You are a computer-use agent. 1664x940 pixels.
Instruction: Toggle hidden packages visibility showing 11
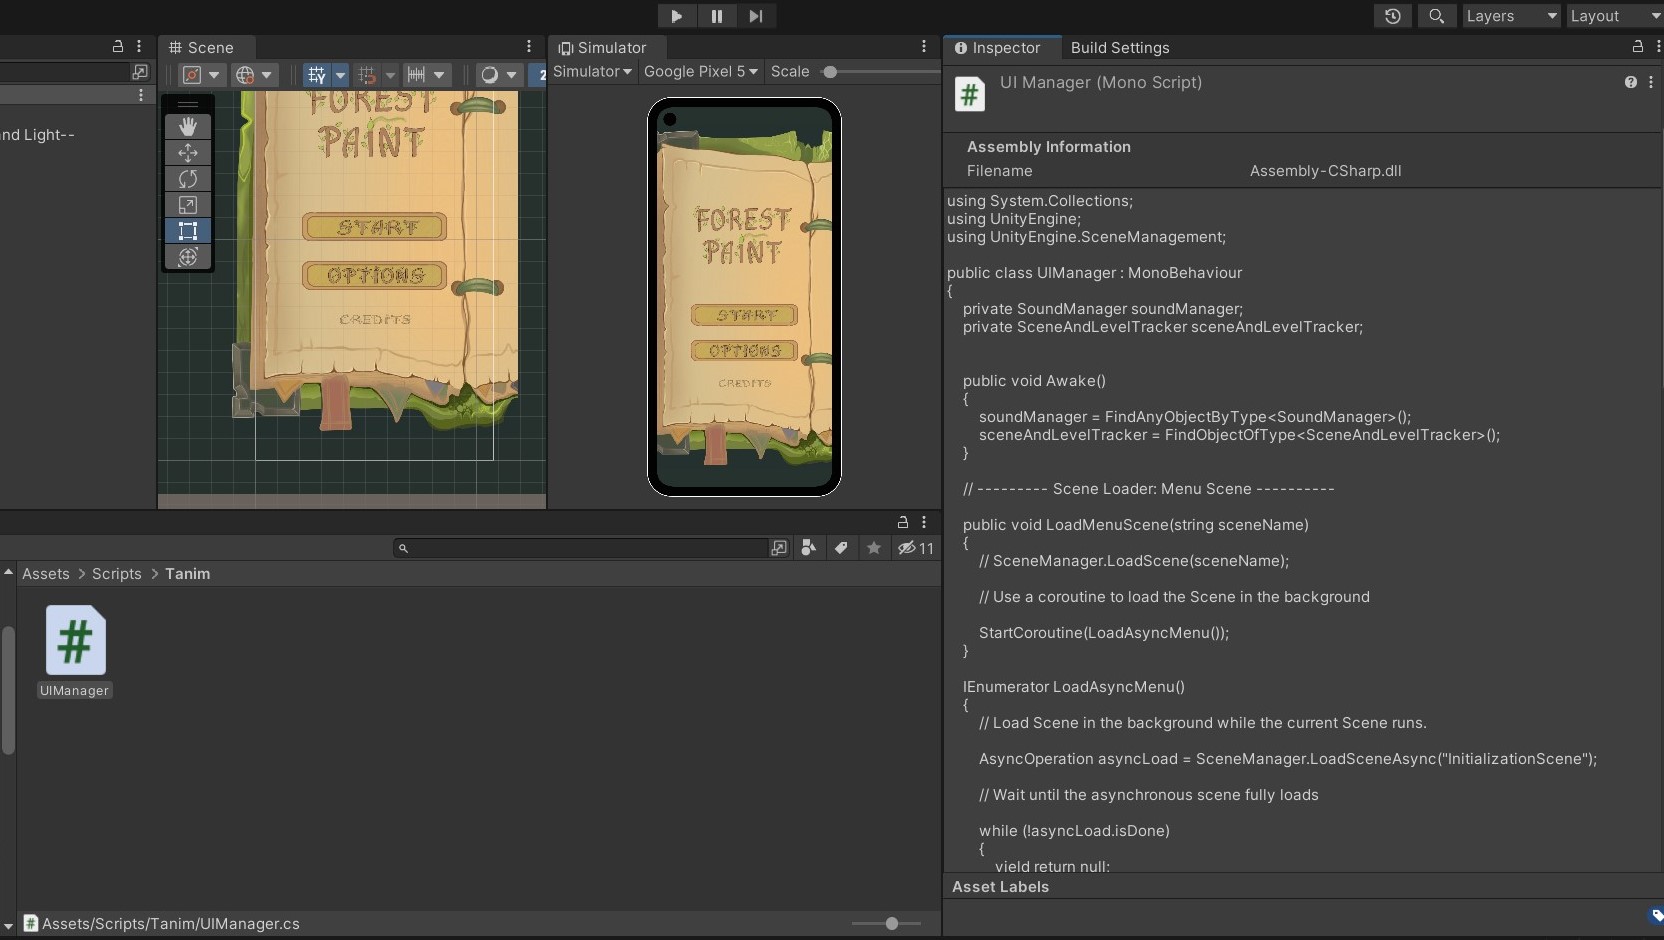[916, 548]
